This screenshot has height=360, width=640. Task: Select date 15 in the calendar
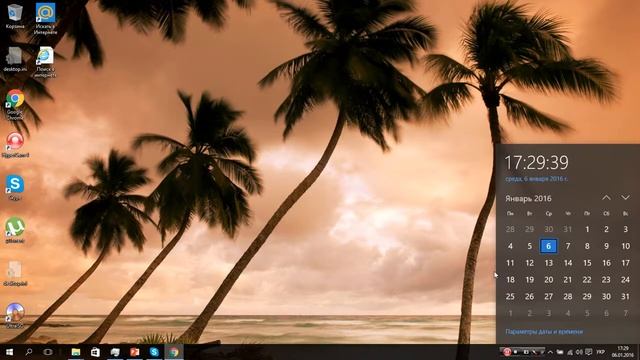pos(587,263)
